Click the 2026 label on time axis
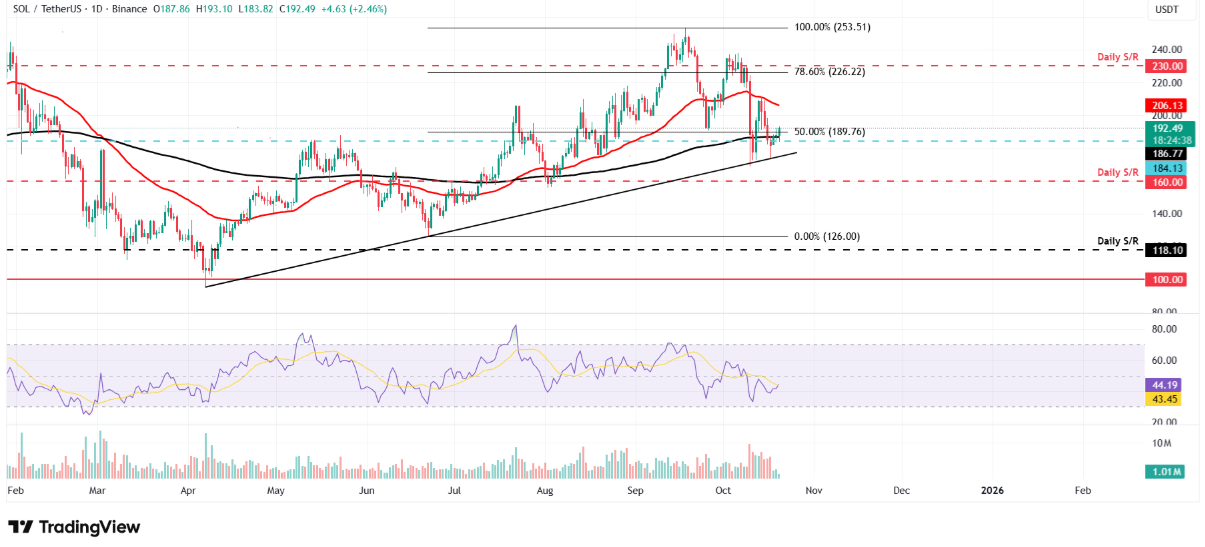The image size is (1205, 547). pyautogui.click(x=992, y=491)
